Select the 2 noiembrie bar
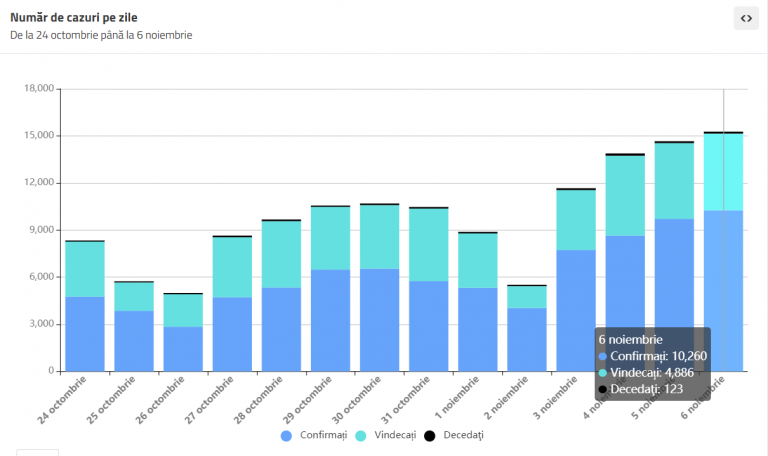The width and height of the screenshot is (768, 456). coord(527,328)
